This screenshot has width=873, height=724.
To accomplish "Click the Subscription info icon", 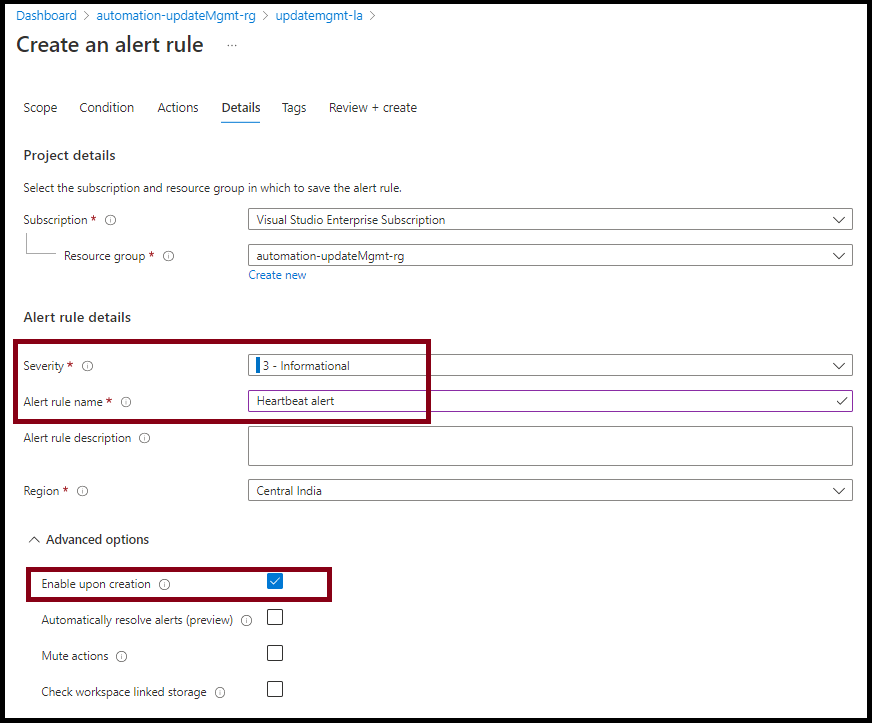I will [x=110, y=220].
